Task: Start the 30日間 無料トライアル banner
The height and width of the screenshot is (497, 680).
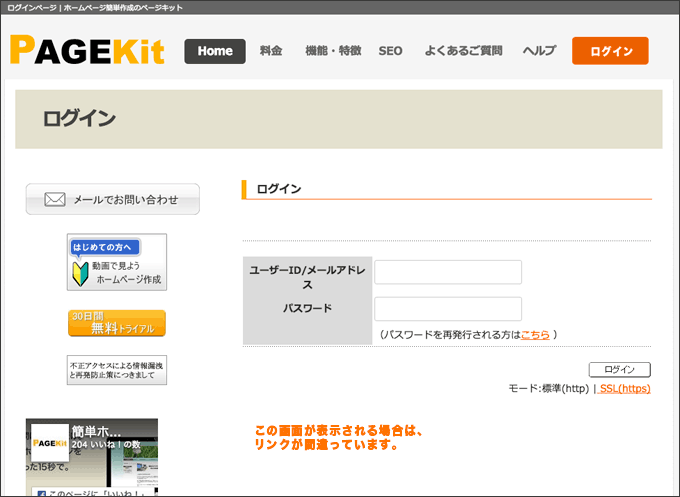Action: coord(117,323)
